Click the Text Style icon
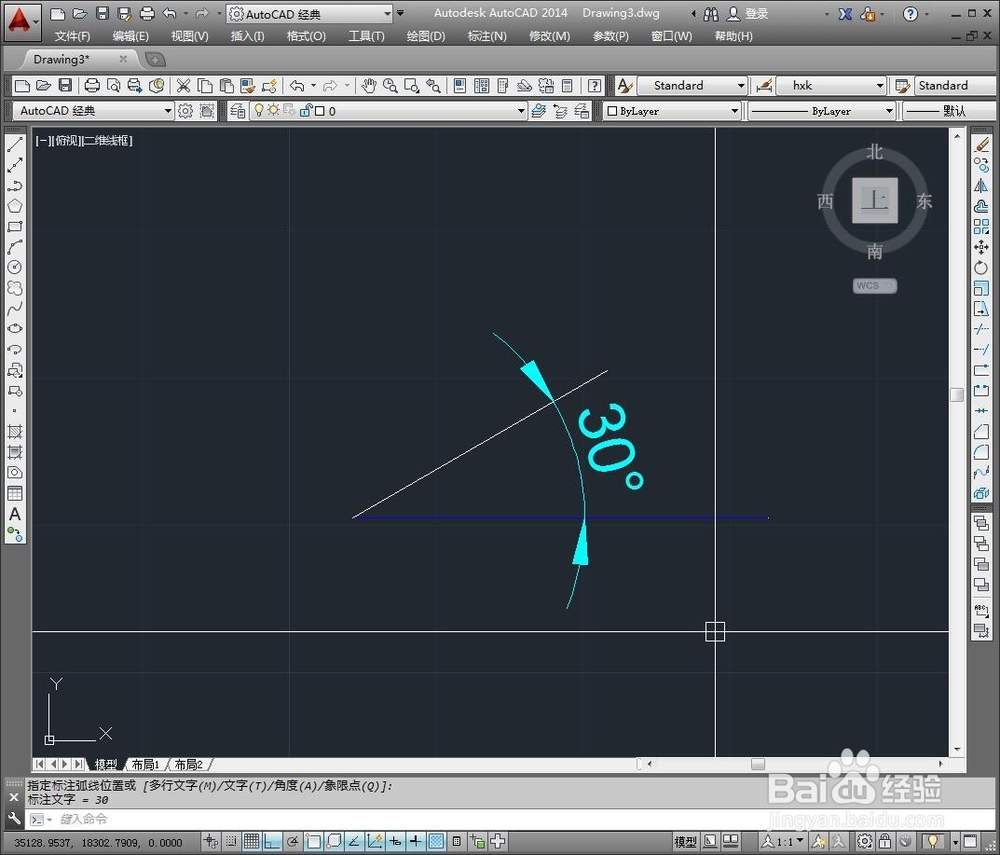Viewport: 1000px width, 855px height. pyautogui.click(x=625, y=85)
